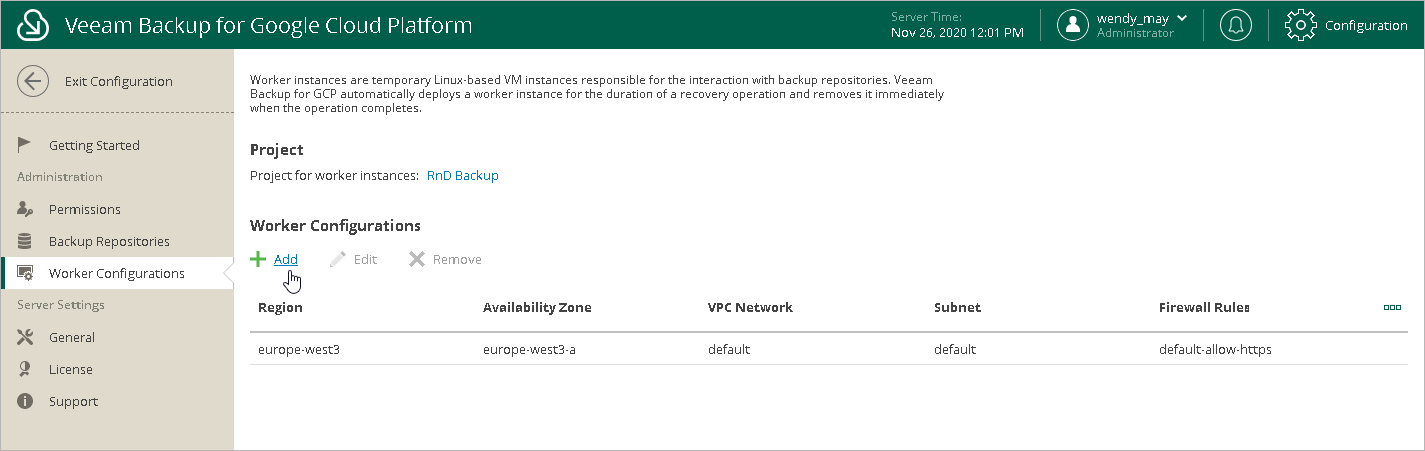
Task: Click the Exit Configuration back arrow icon
Action: (x=33, y=82)
